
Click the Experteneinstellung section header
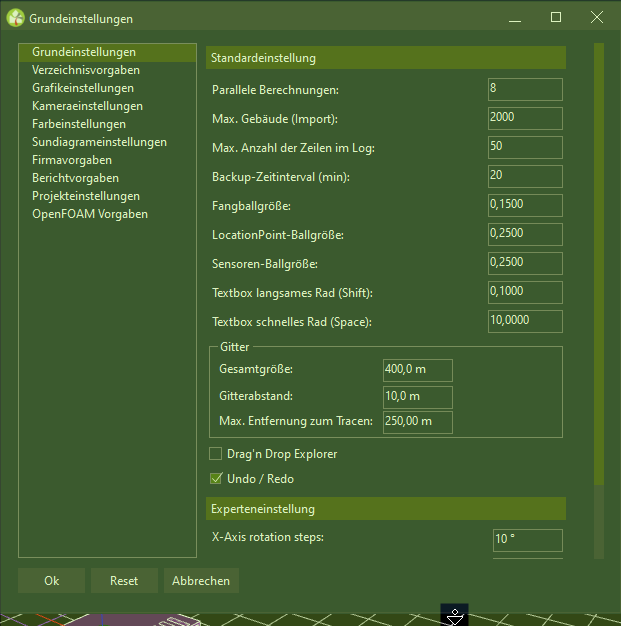(x=386, y=509)
